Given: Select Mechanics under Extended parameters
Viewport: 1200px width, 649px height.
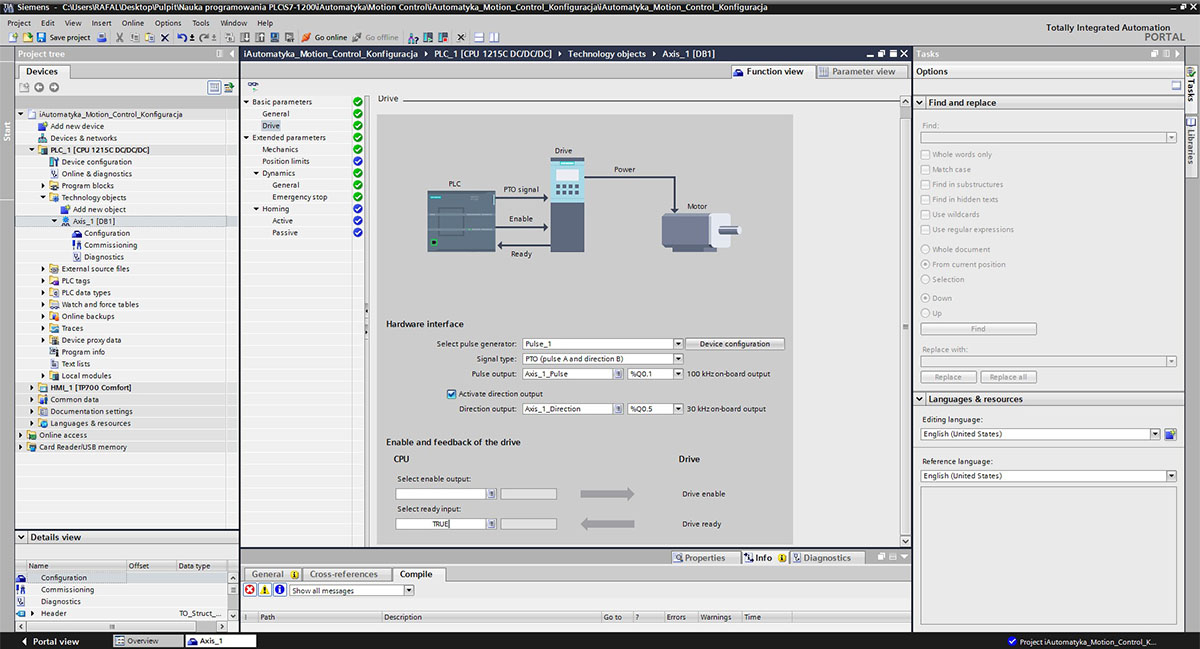Looking at the screenshot, I should (280, 150).
